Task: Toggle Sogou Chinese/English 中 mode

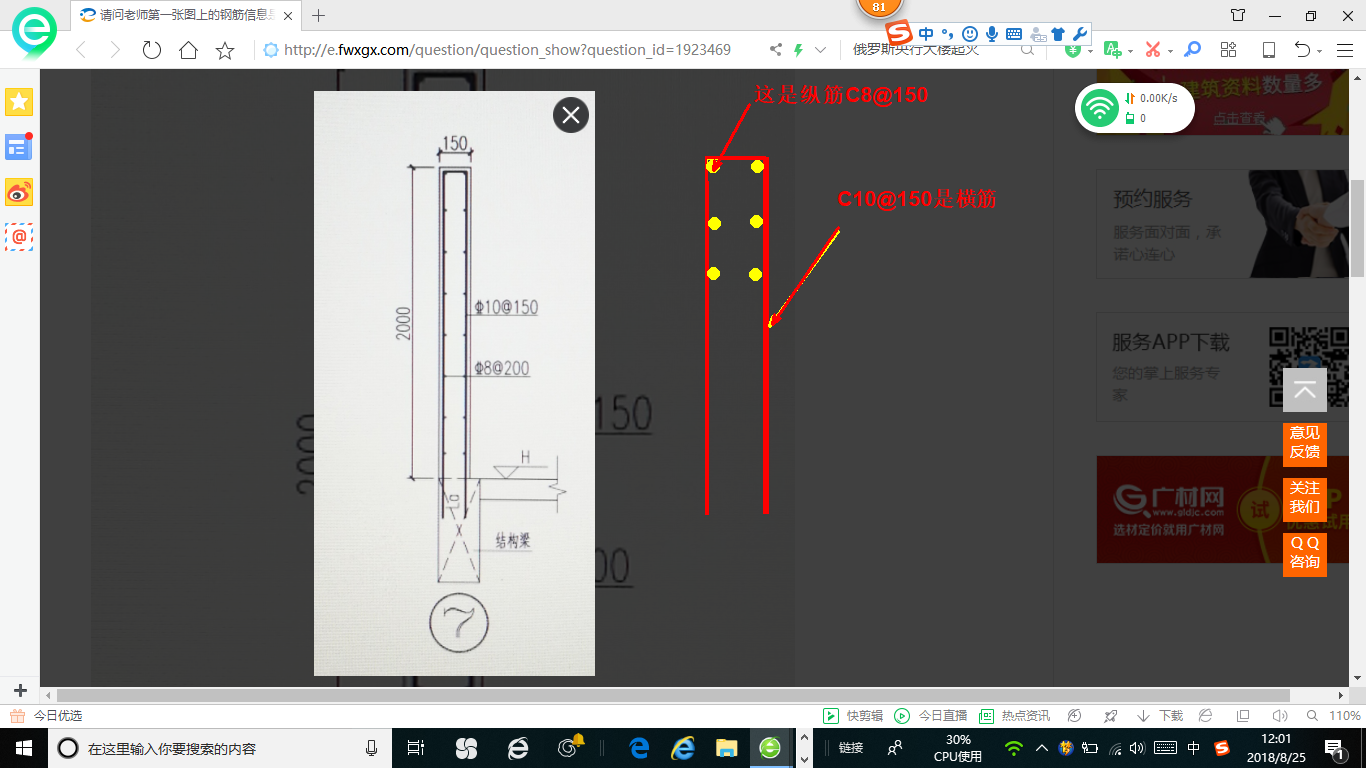Action: 926,34
